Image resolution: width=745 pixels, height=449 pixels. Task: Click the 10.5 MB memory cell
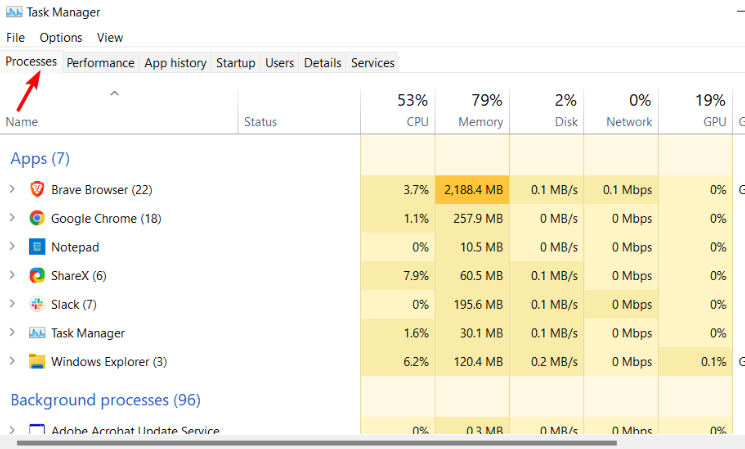(x=472, y=247)
